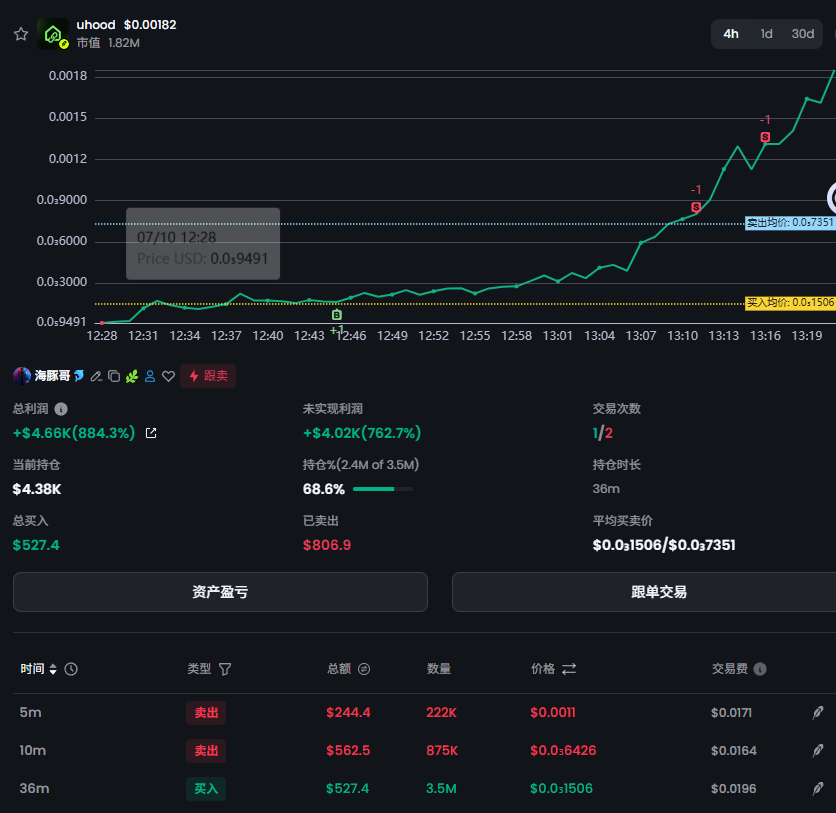
Task: Click the clock icon in 时间 header
Action: pos(71,669)
